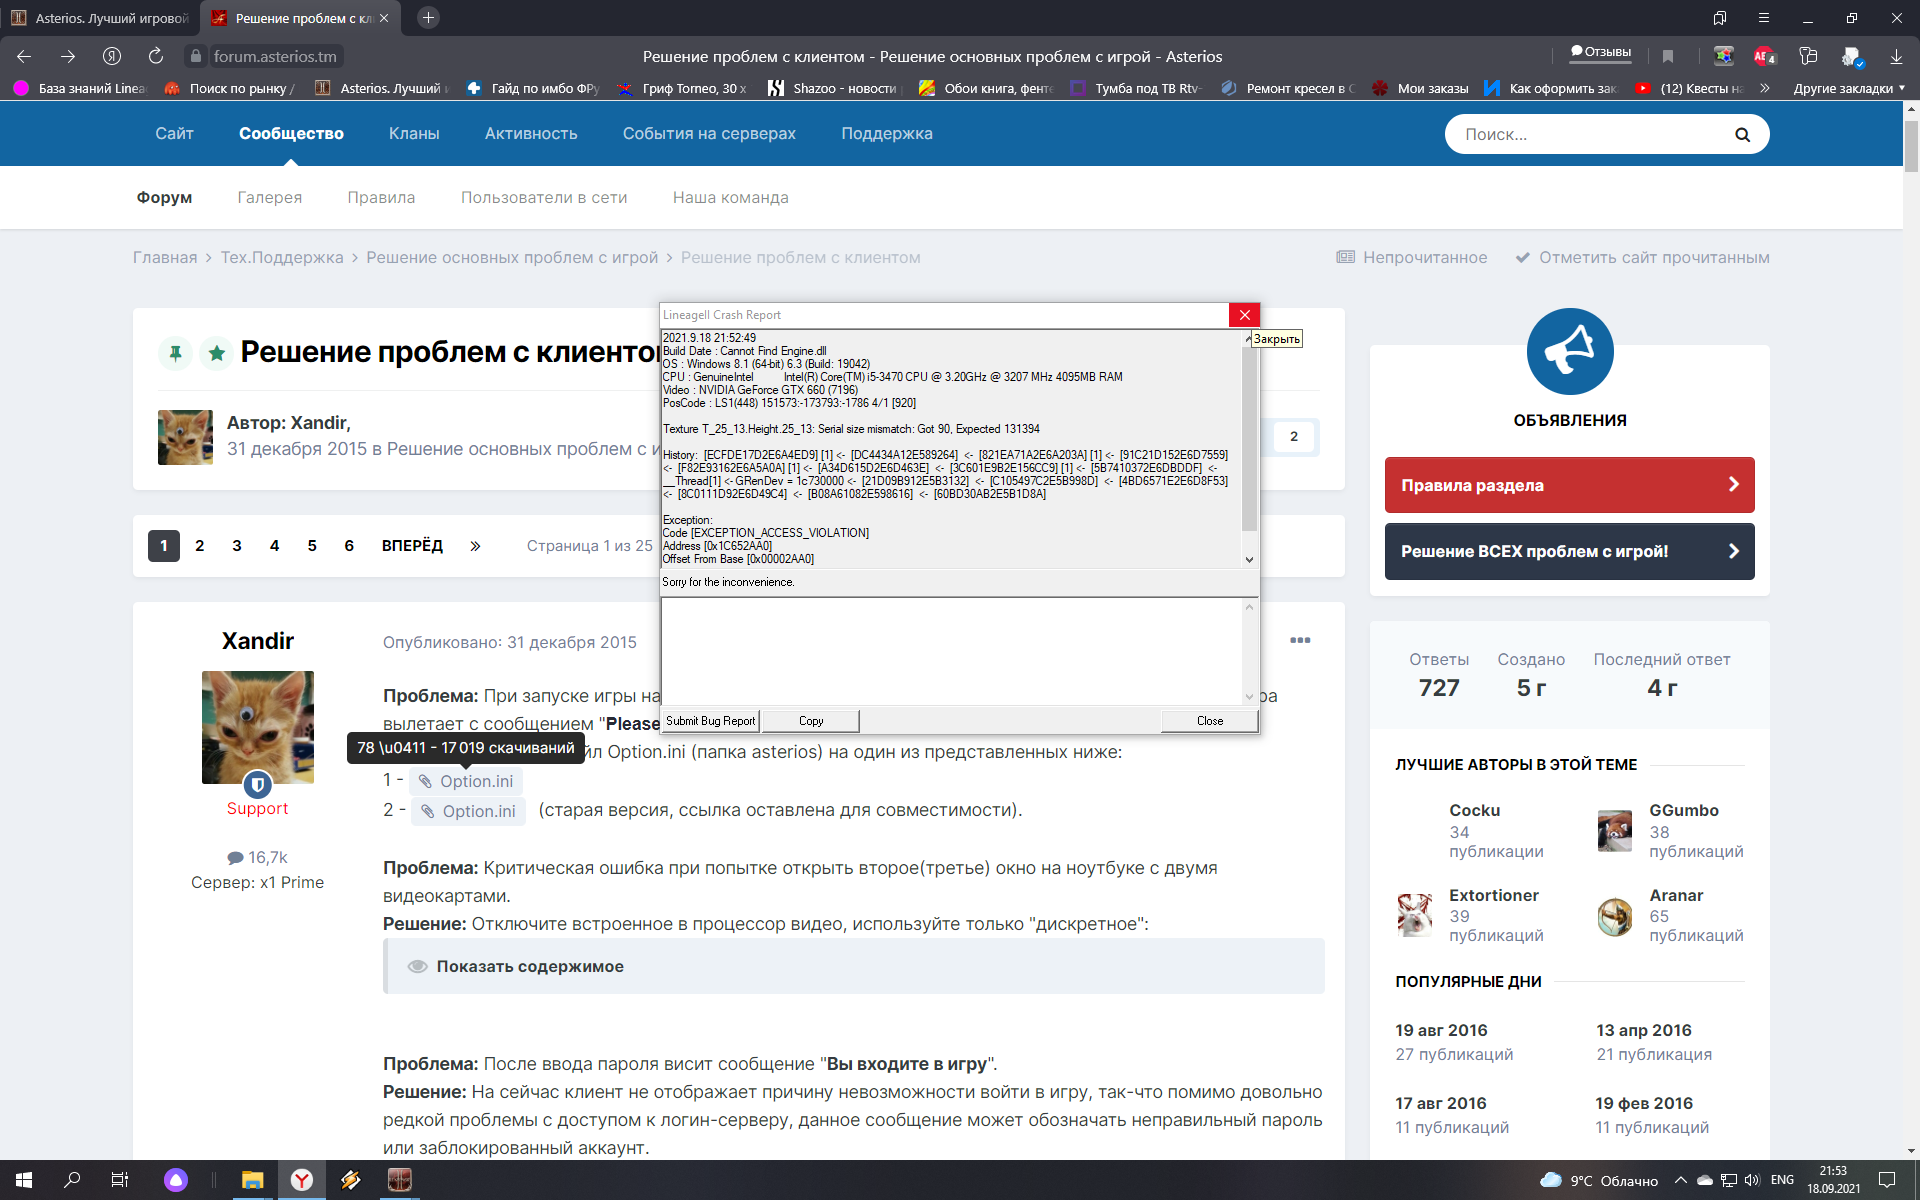Viewport: 1920px width, 1200px height.
Task: Click the Отзывы button in address bar
Action: click(x=1601, y=52)
